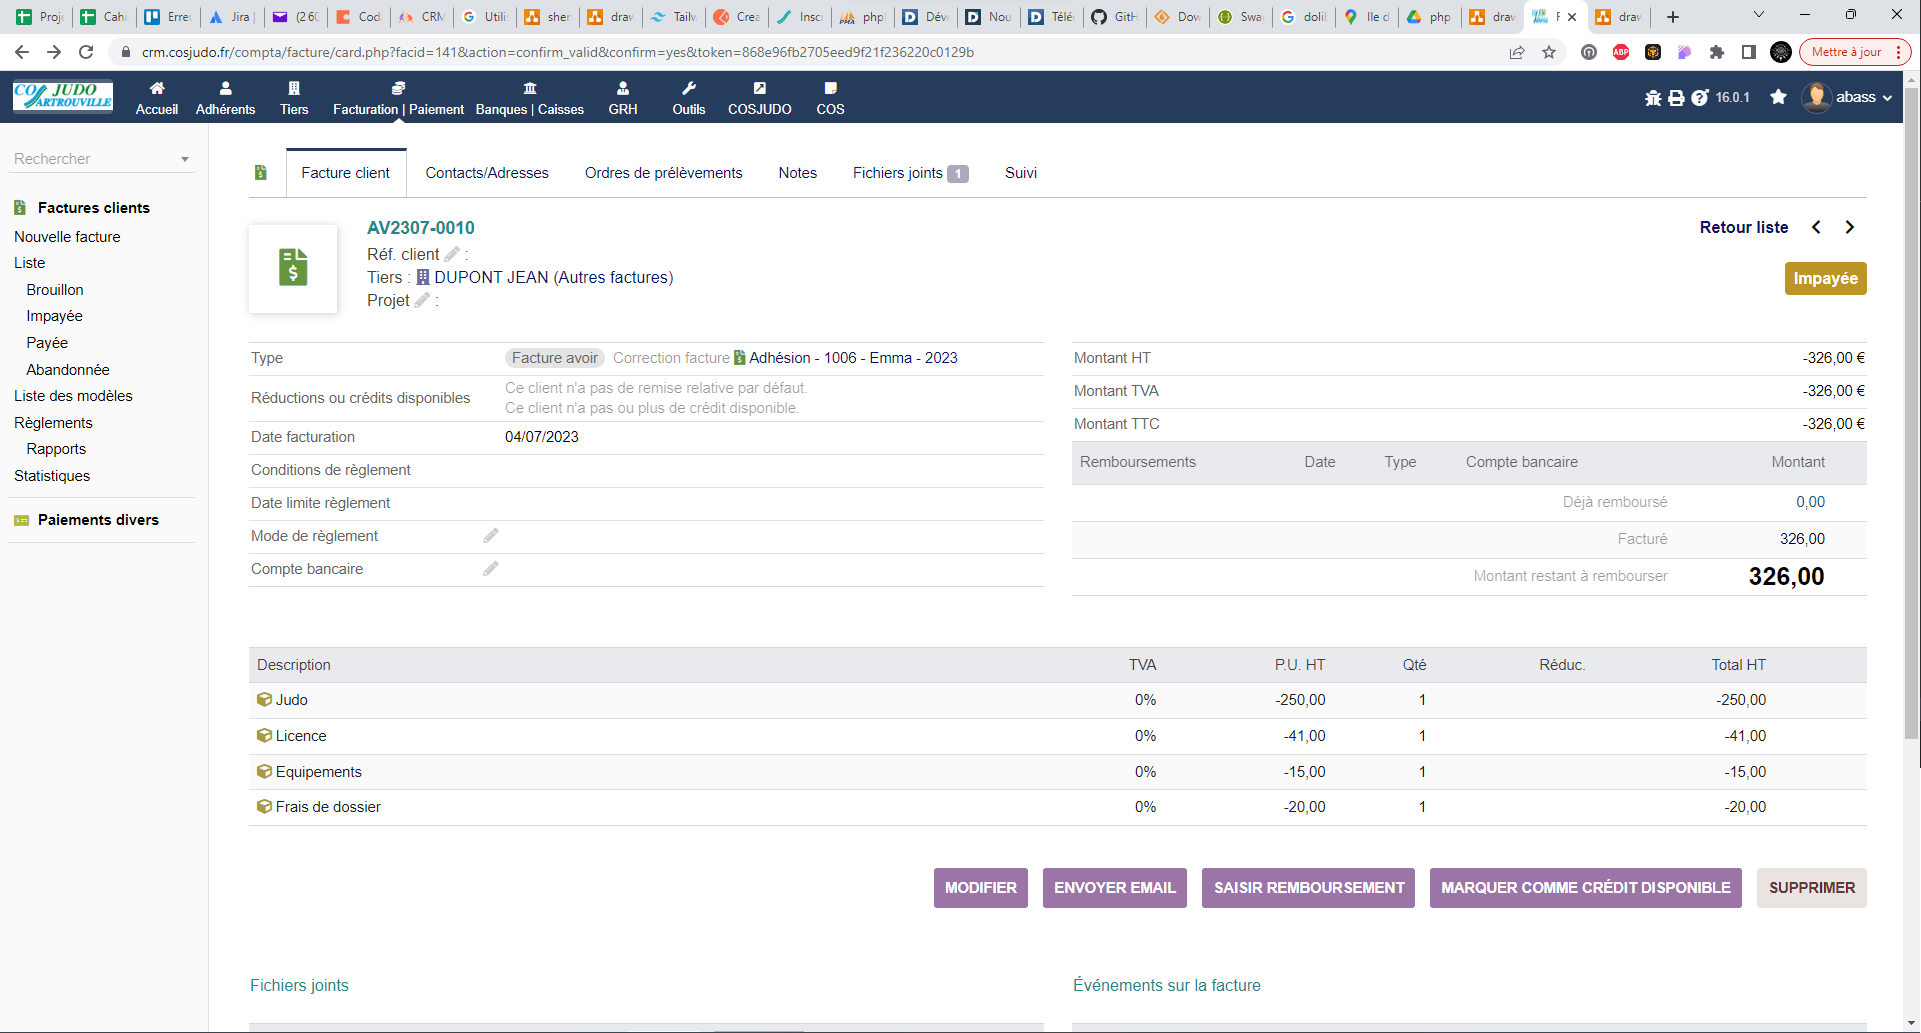Click the invoice document thumbnail

293,268
